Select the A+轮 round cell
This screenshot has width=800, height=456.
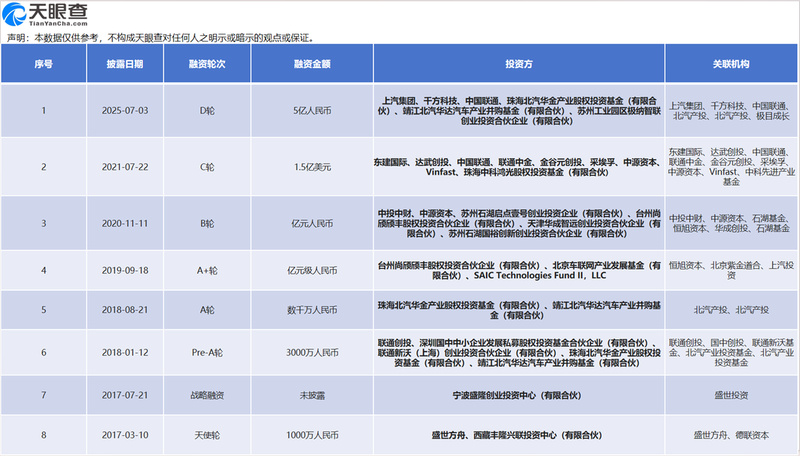(207, 270)
